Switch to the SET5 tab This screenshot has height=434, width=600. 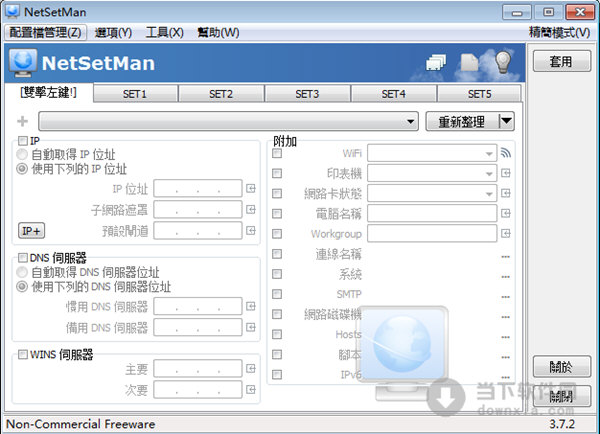point(479,94)
